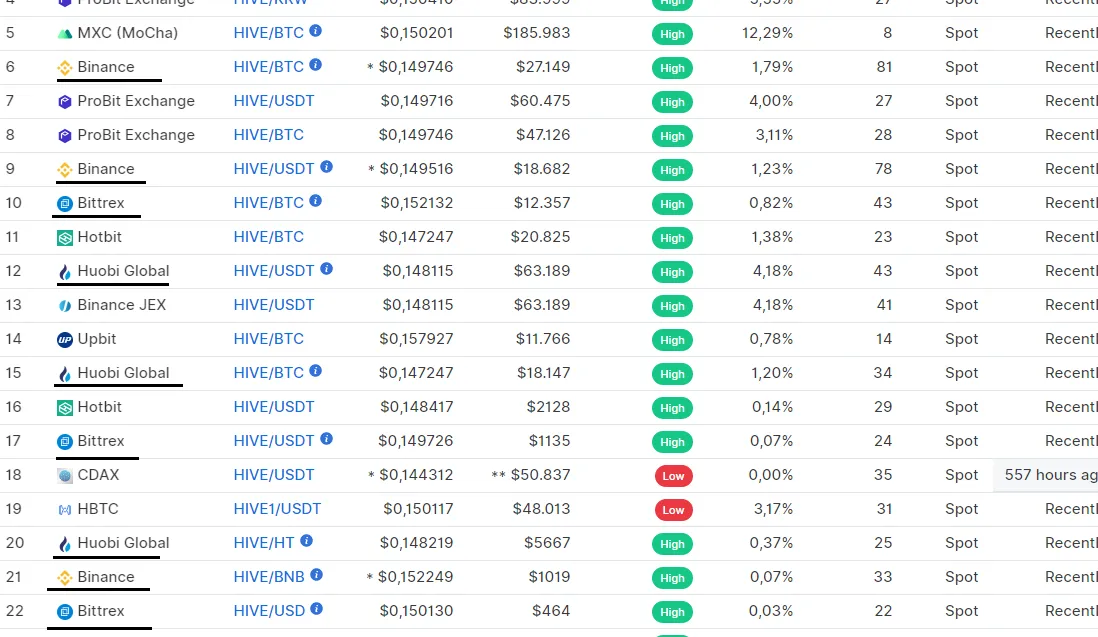The width and height of the screenshot is (1098, 637).
Task: Click info icon beside HIVE/USDT in row 12
Action: pyautogui.click(x=326, y=269)
